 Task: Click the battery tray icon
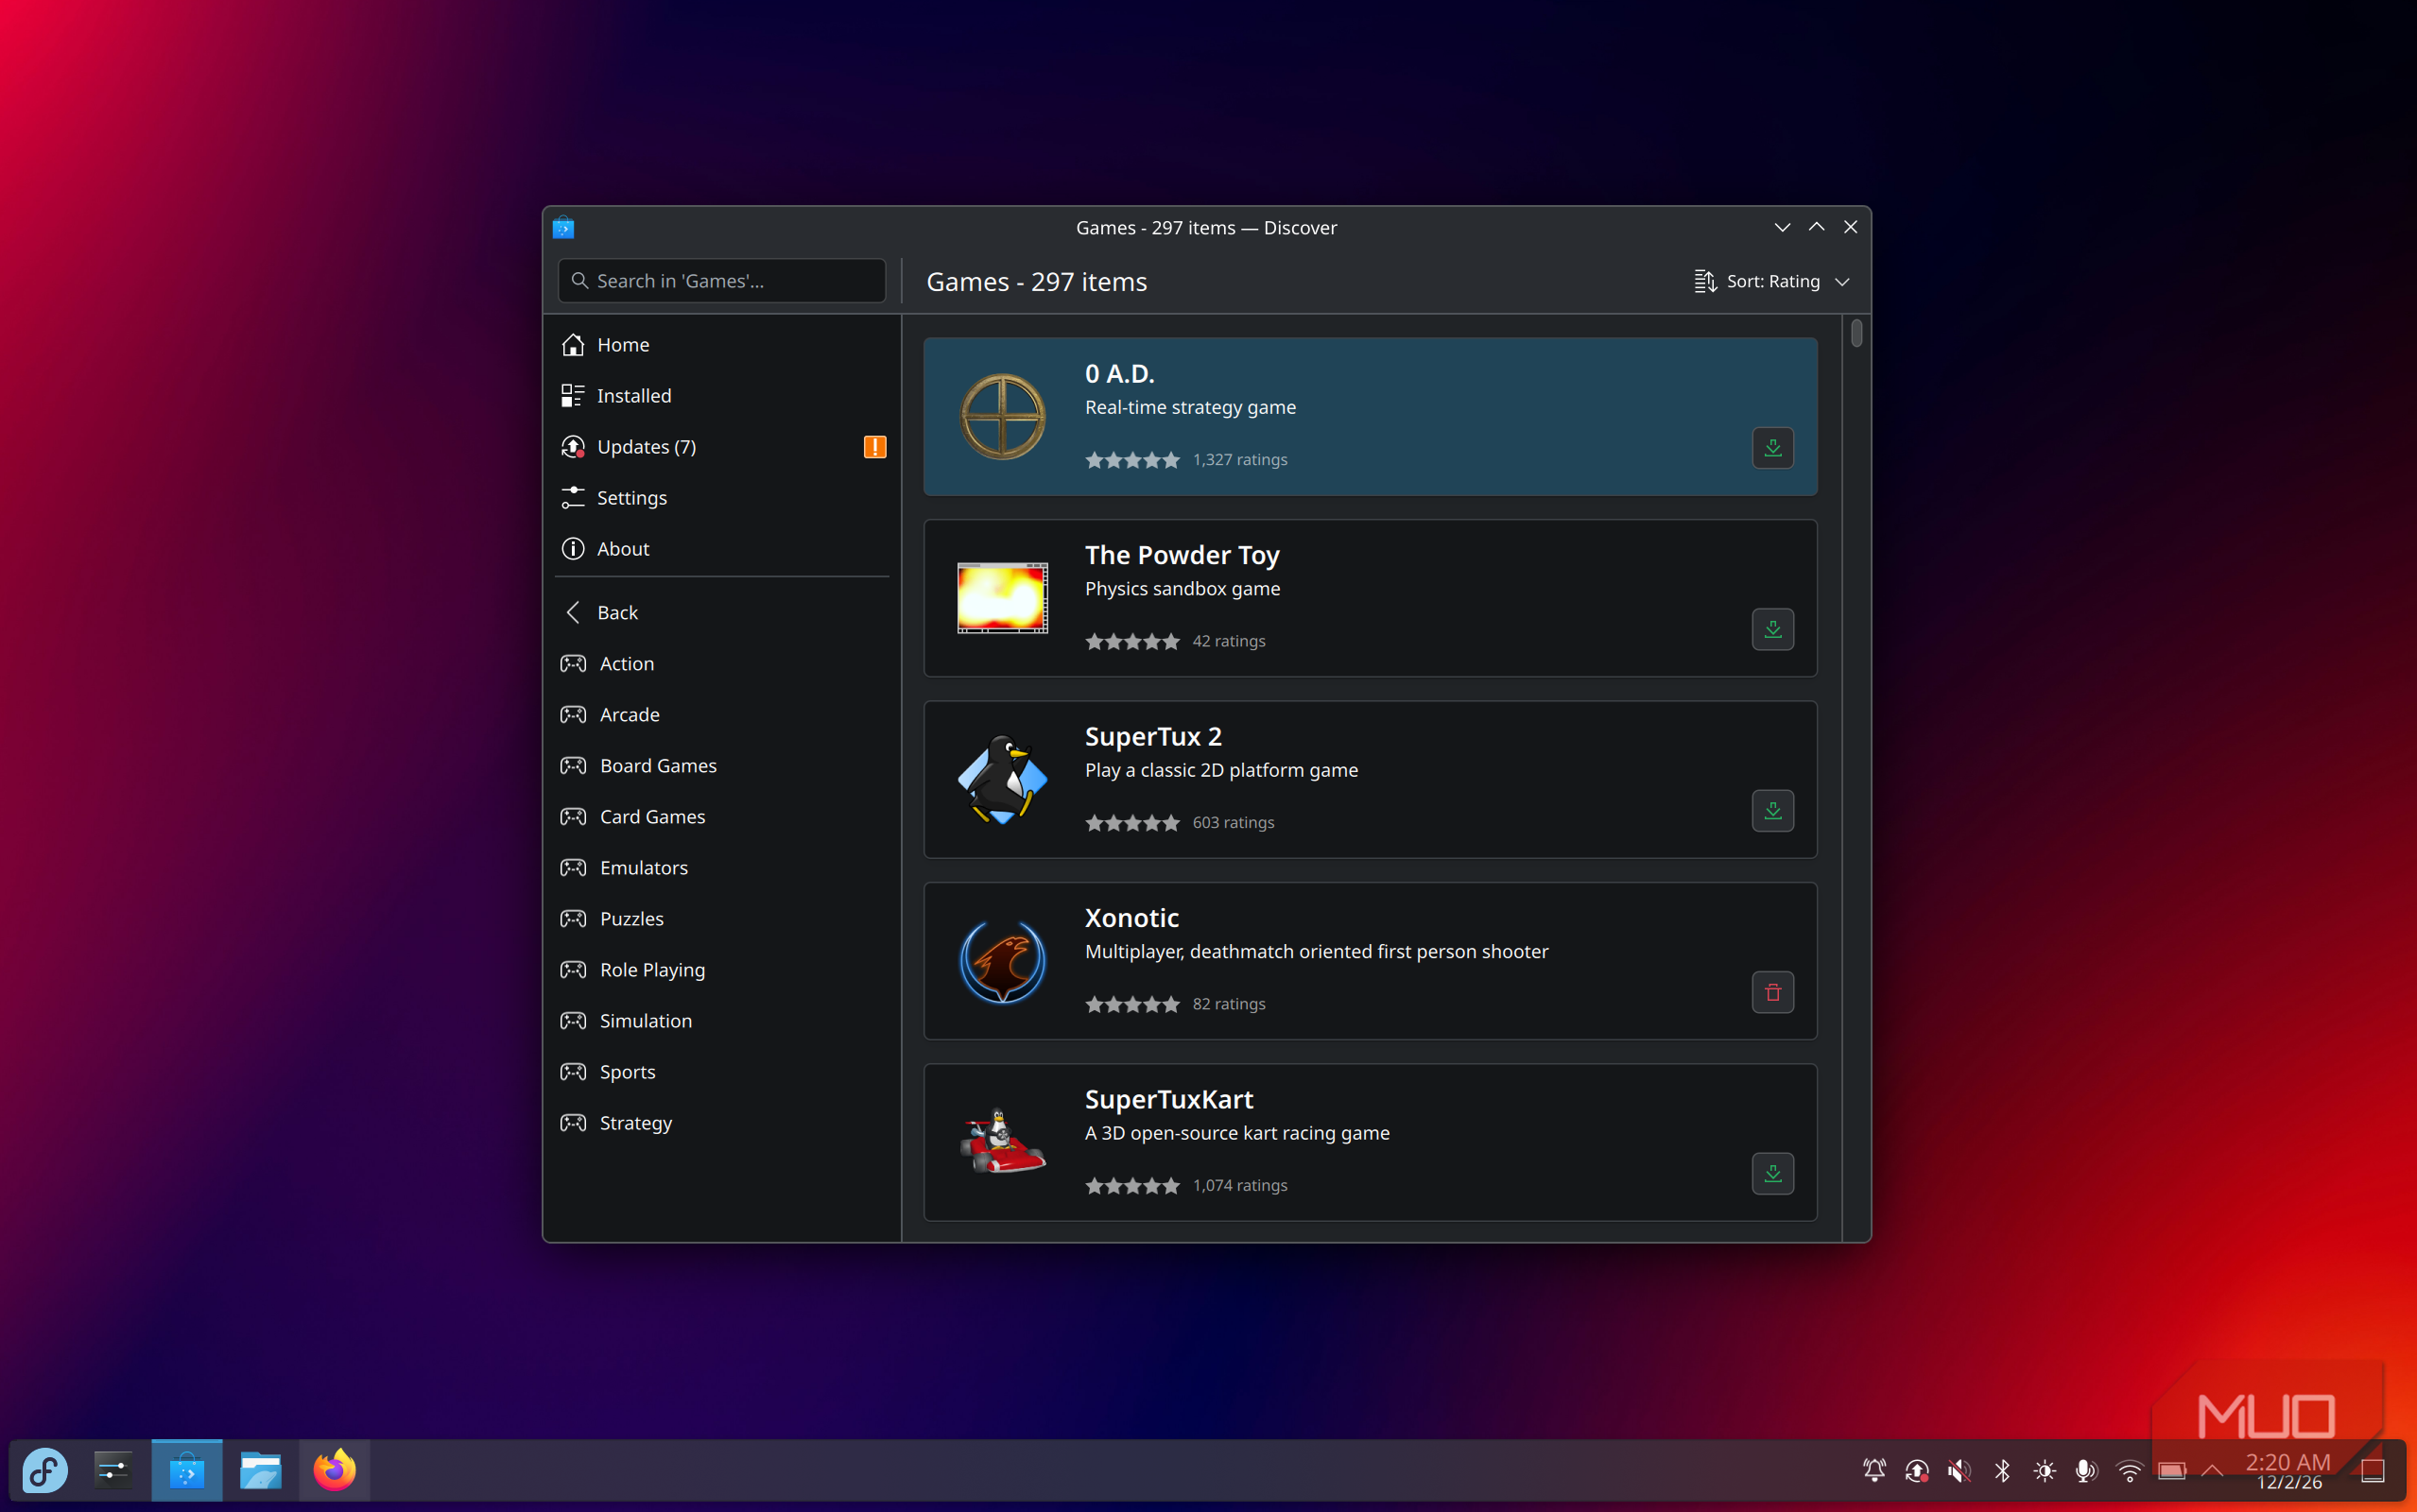click(2171, 1470)
